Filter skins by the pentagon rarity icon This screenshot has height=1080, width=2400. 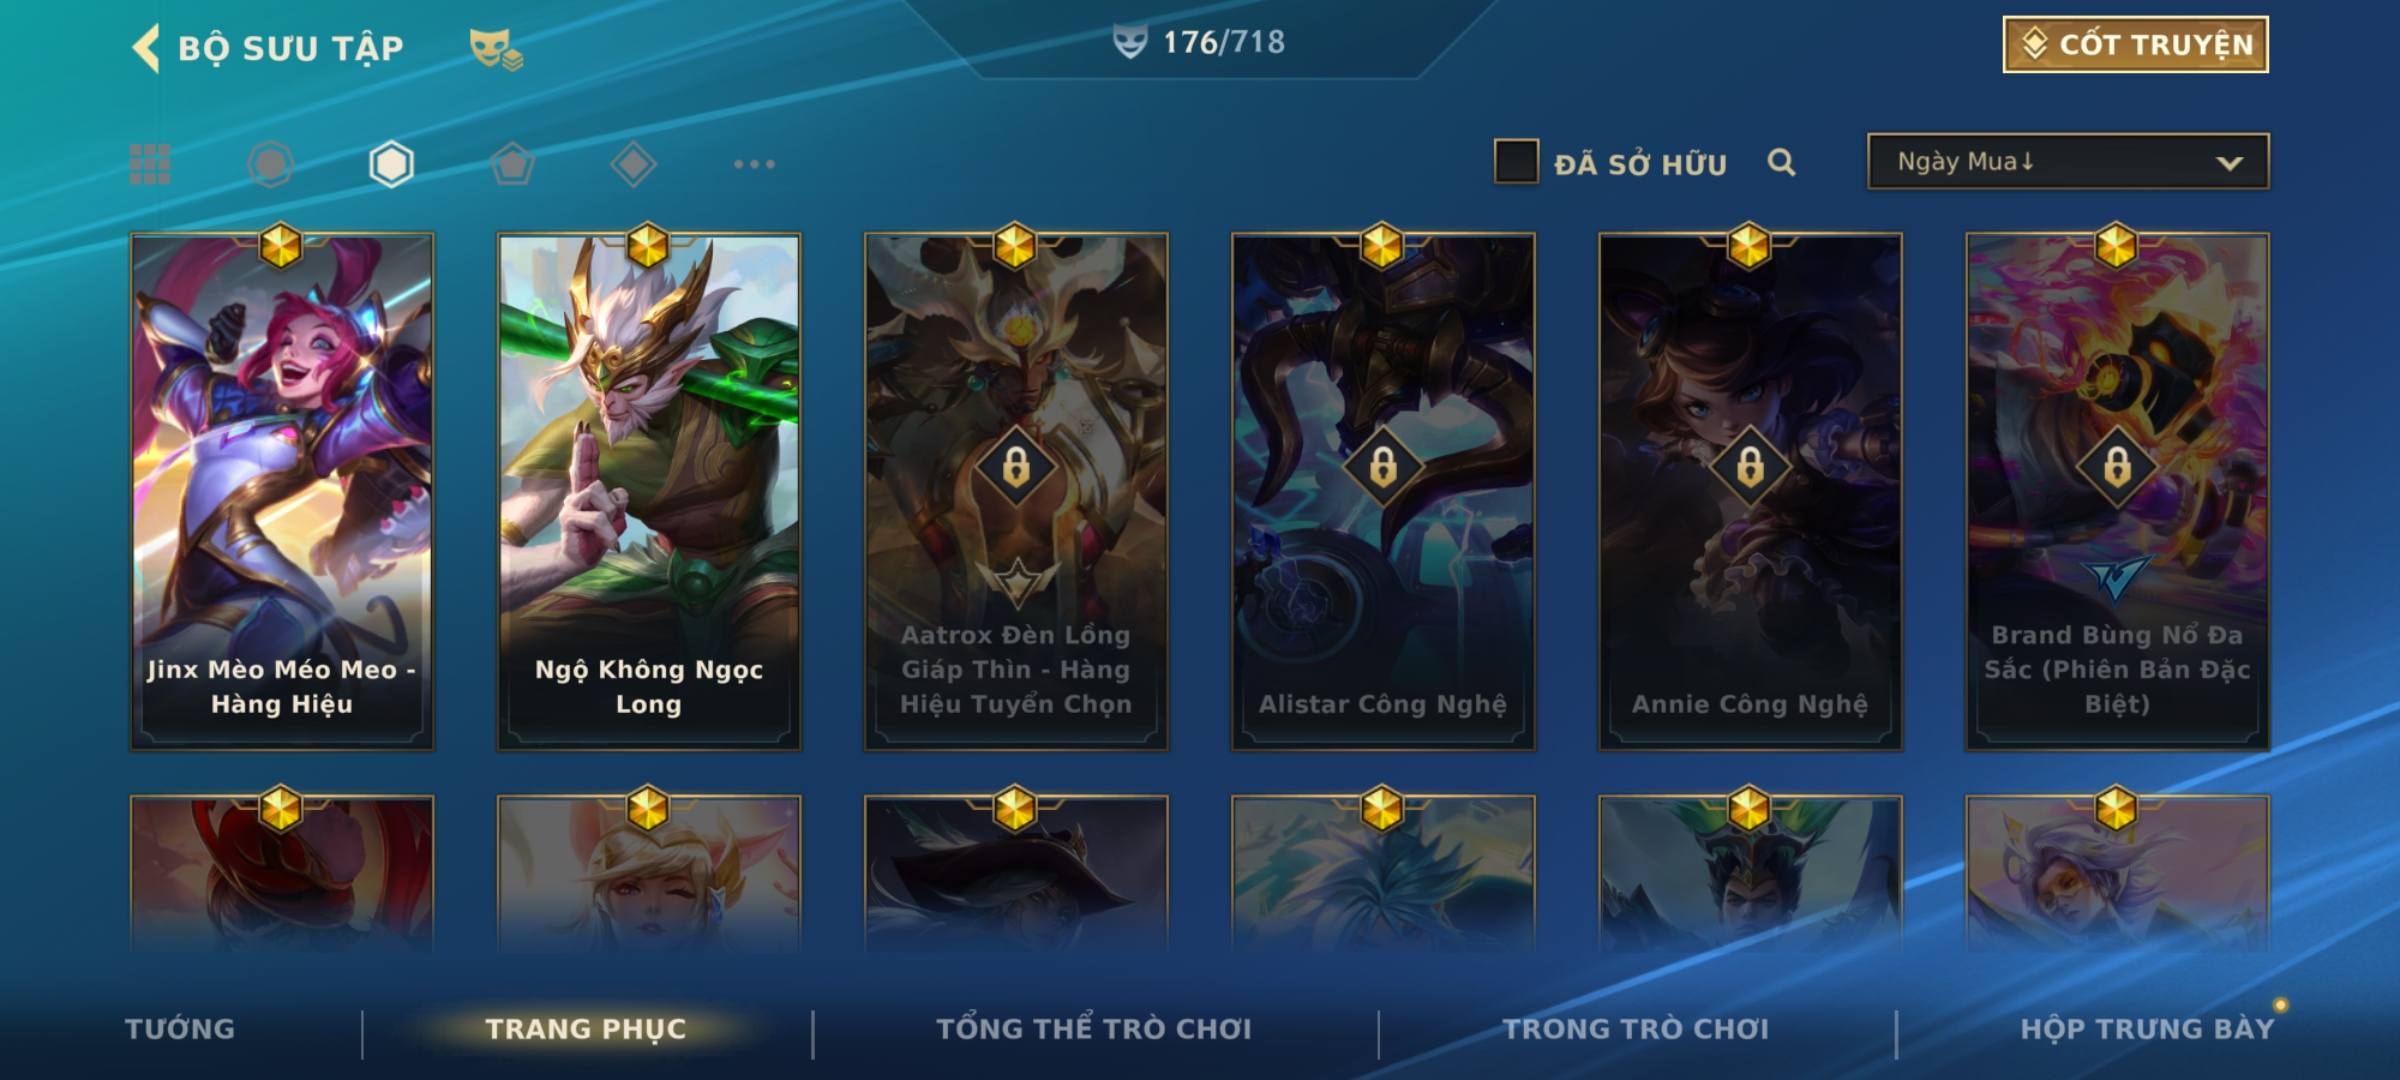pos(512,164)
